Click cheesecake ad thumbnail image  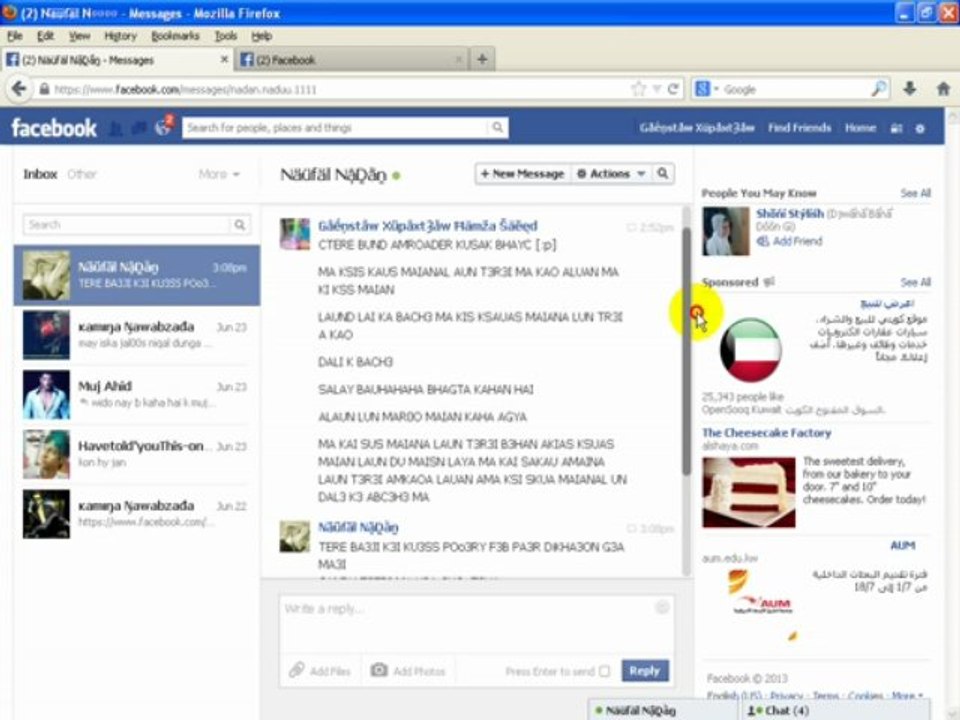tap(749, 492)
